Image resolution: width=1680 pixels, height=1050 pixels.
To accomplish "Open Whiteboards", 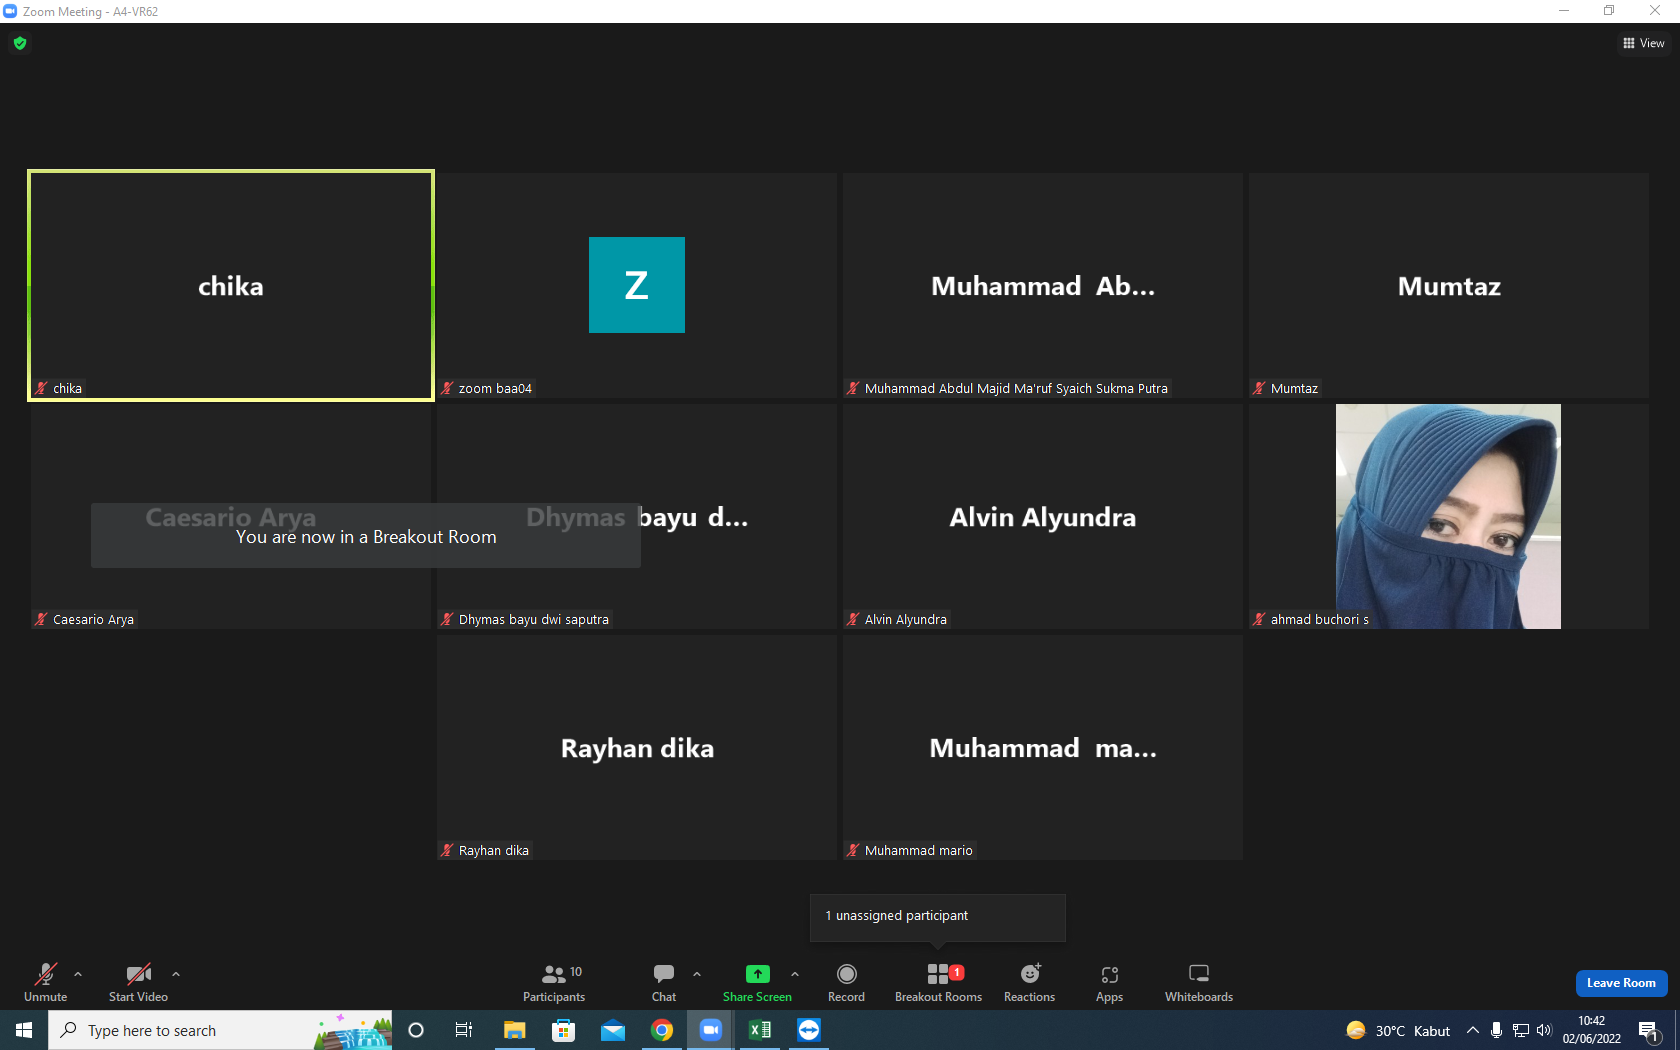I will [x=1199, y=982].
